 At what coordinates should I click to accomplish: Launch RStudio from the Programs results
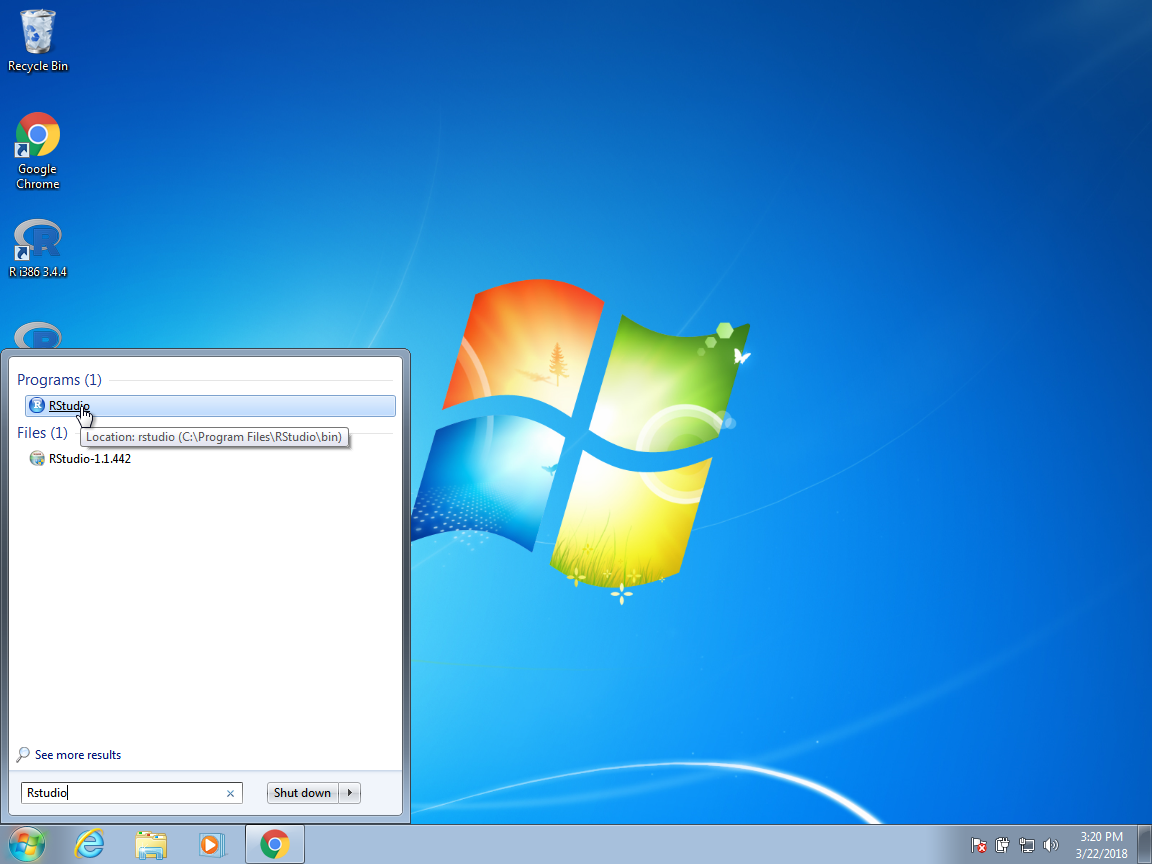pyautogui.click(x=69, y=406)
